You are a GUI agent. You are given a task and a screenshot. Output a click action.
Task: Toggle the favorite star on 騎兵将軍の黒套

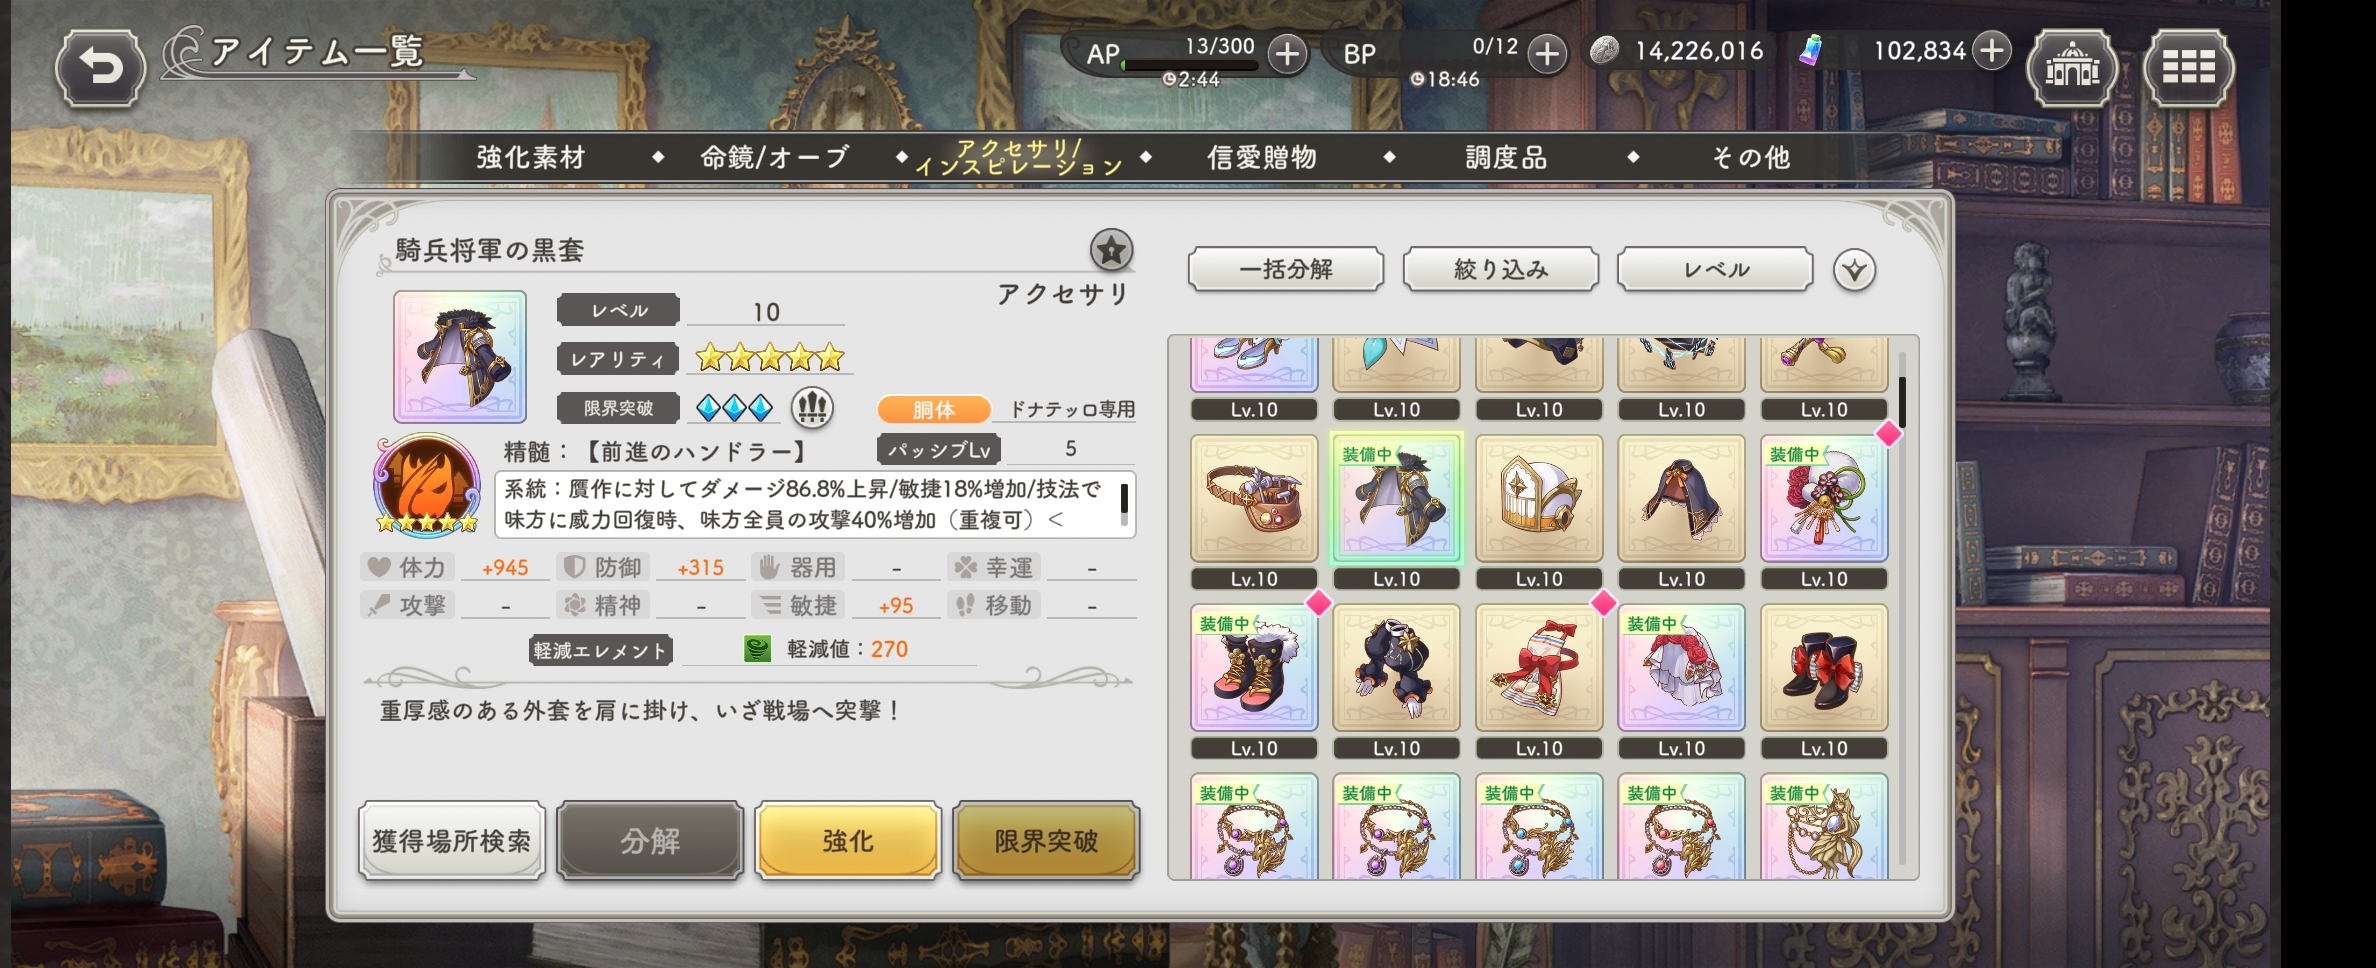[1111, 250]
